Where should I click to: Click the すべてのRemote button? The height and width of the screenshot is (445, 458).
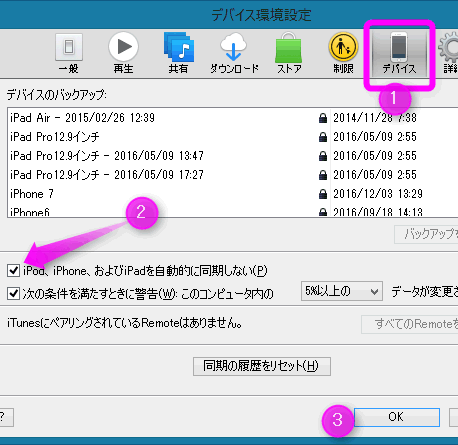pyautogui.click(x=410, y=324)
